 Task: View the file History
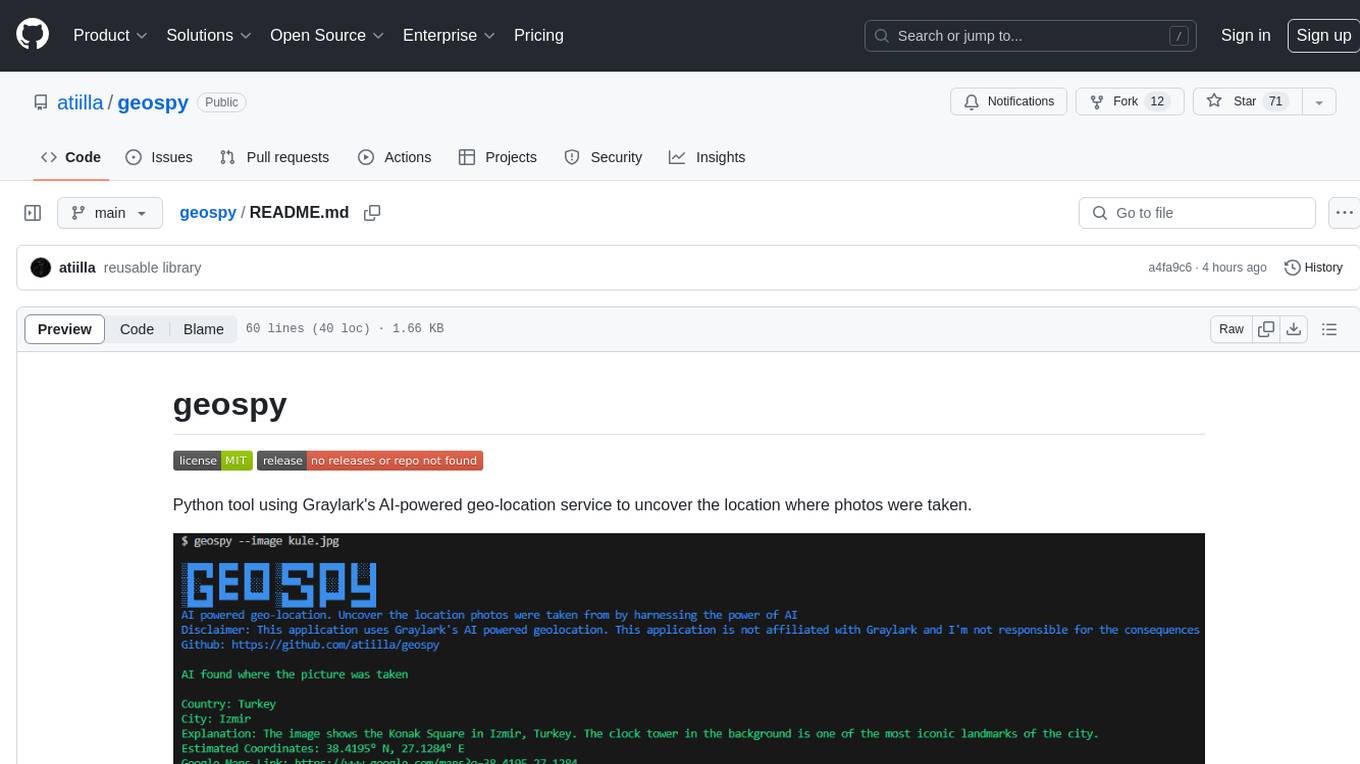(x=1313, y=268)
